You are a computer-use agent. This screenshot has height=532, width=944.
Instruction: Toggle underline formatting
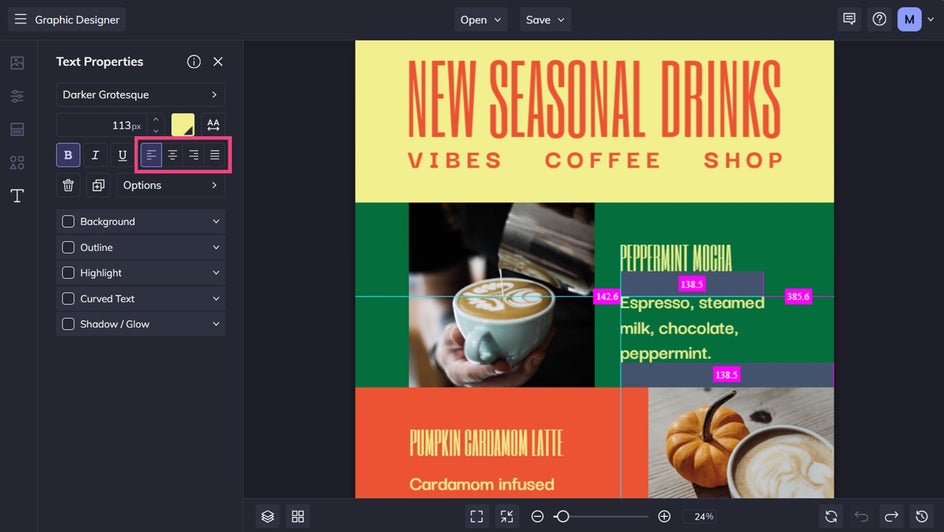122,155
